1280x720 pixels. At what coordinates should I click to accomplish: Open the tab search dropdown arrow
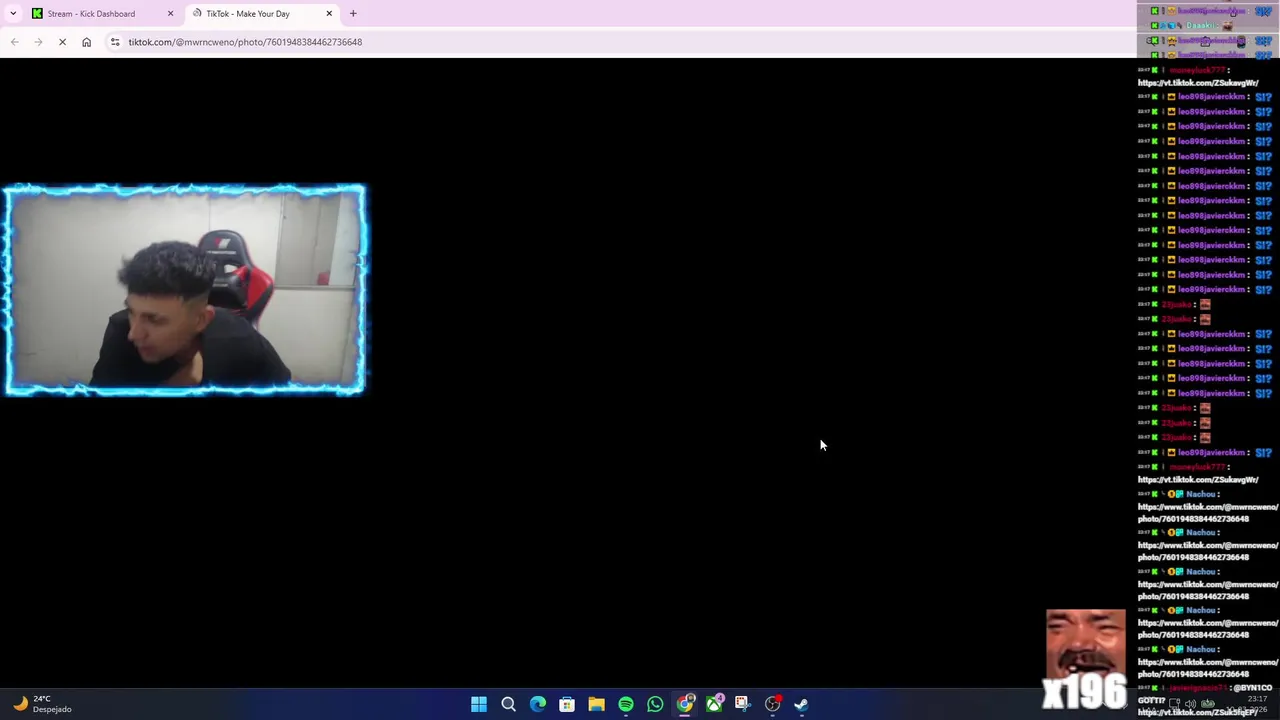[13, 13]
